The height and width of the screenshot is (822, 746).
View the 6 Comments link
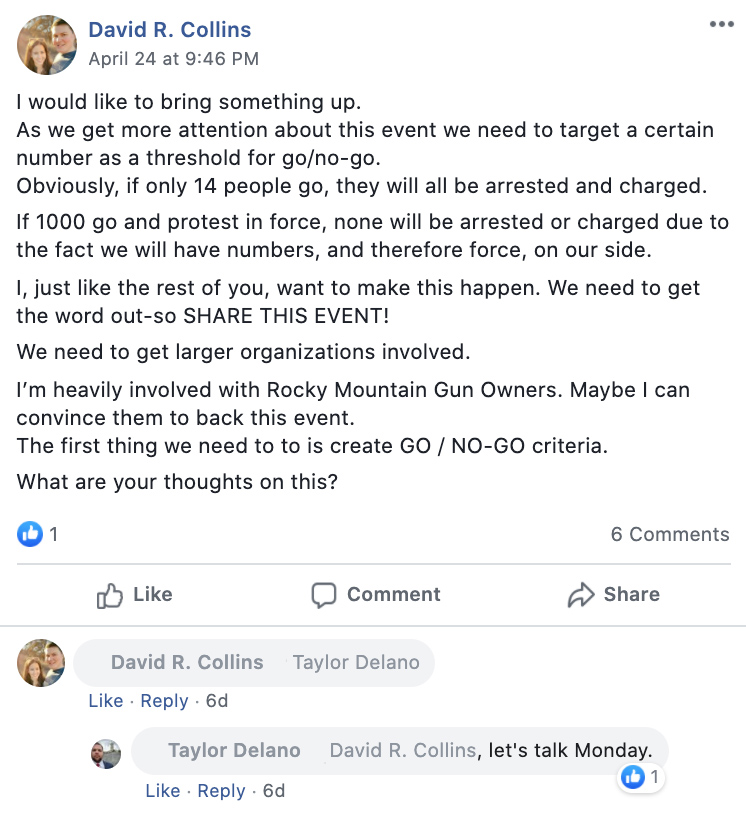coord(669,534)
